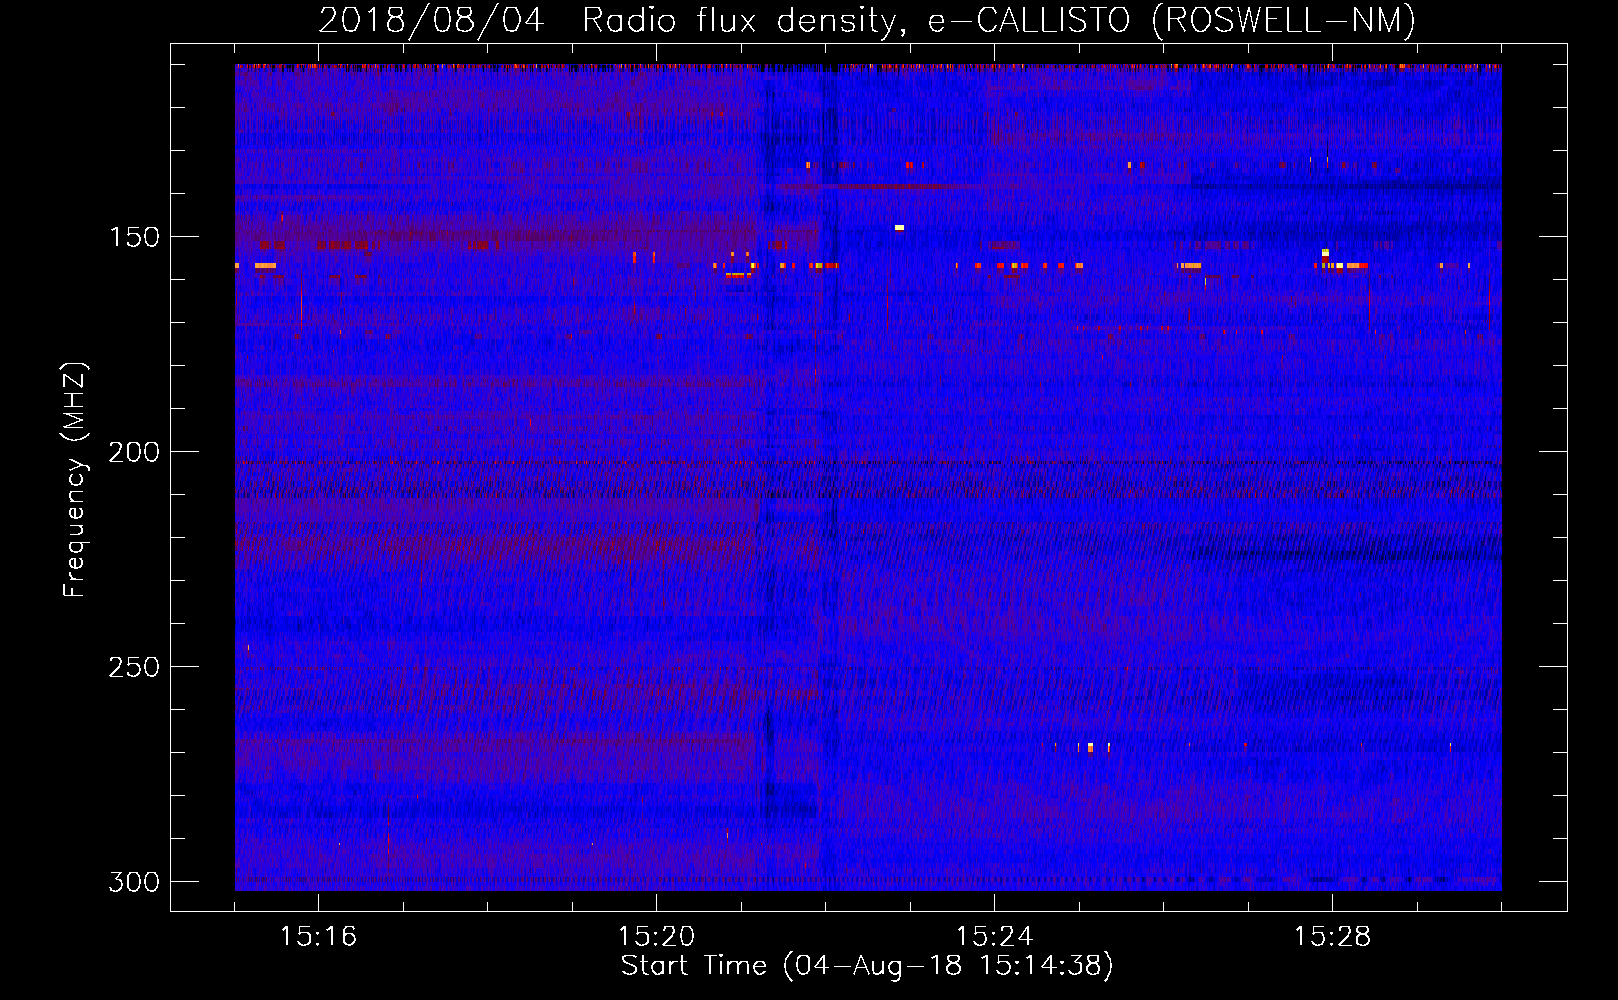
Task: Click the 250 frequency tick label
Action: tap(134, 667)
